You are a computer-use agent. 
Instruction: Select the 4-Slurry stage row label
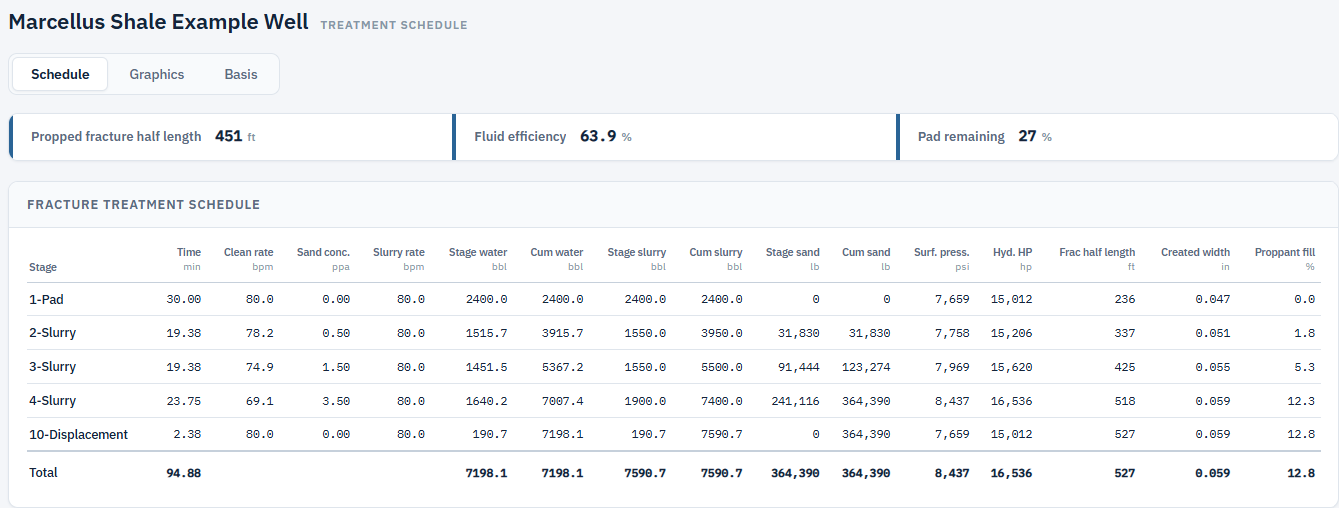[x=53, y=401]
